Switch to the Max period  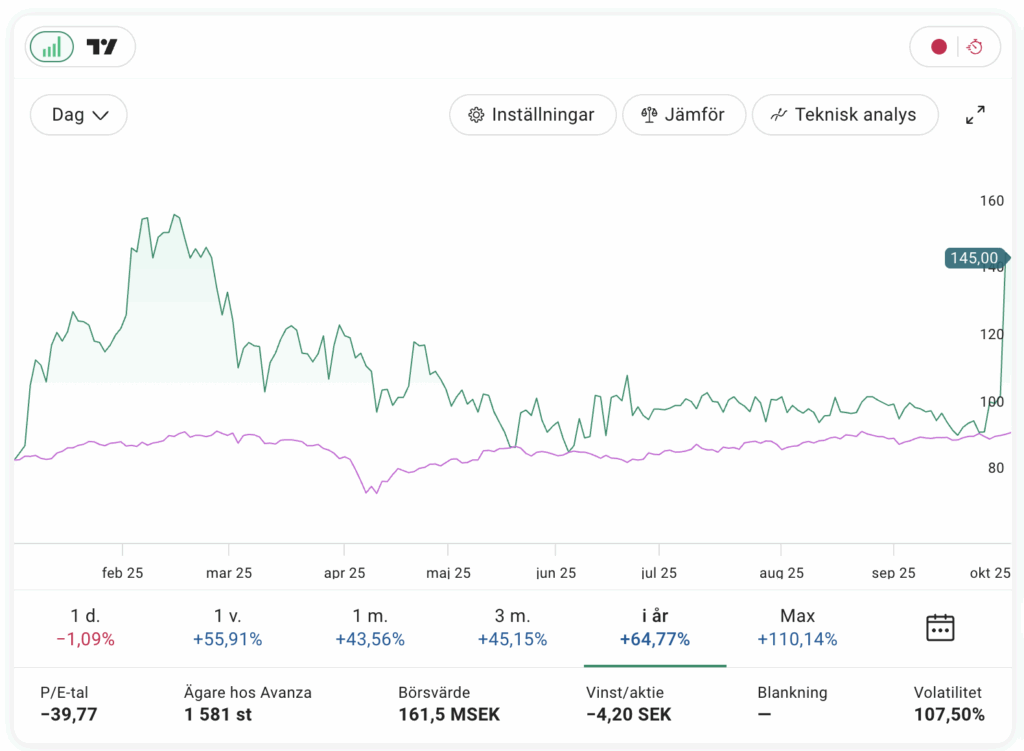tap(797, 628)
